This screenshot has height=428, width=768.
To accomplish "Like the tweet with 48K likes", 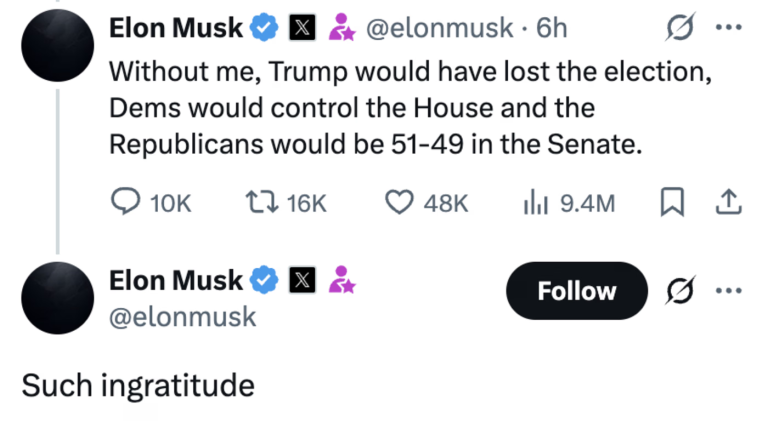I will 400,203.
